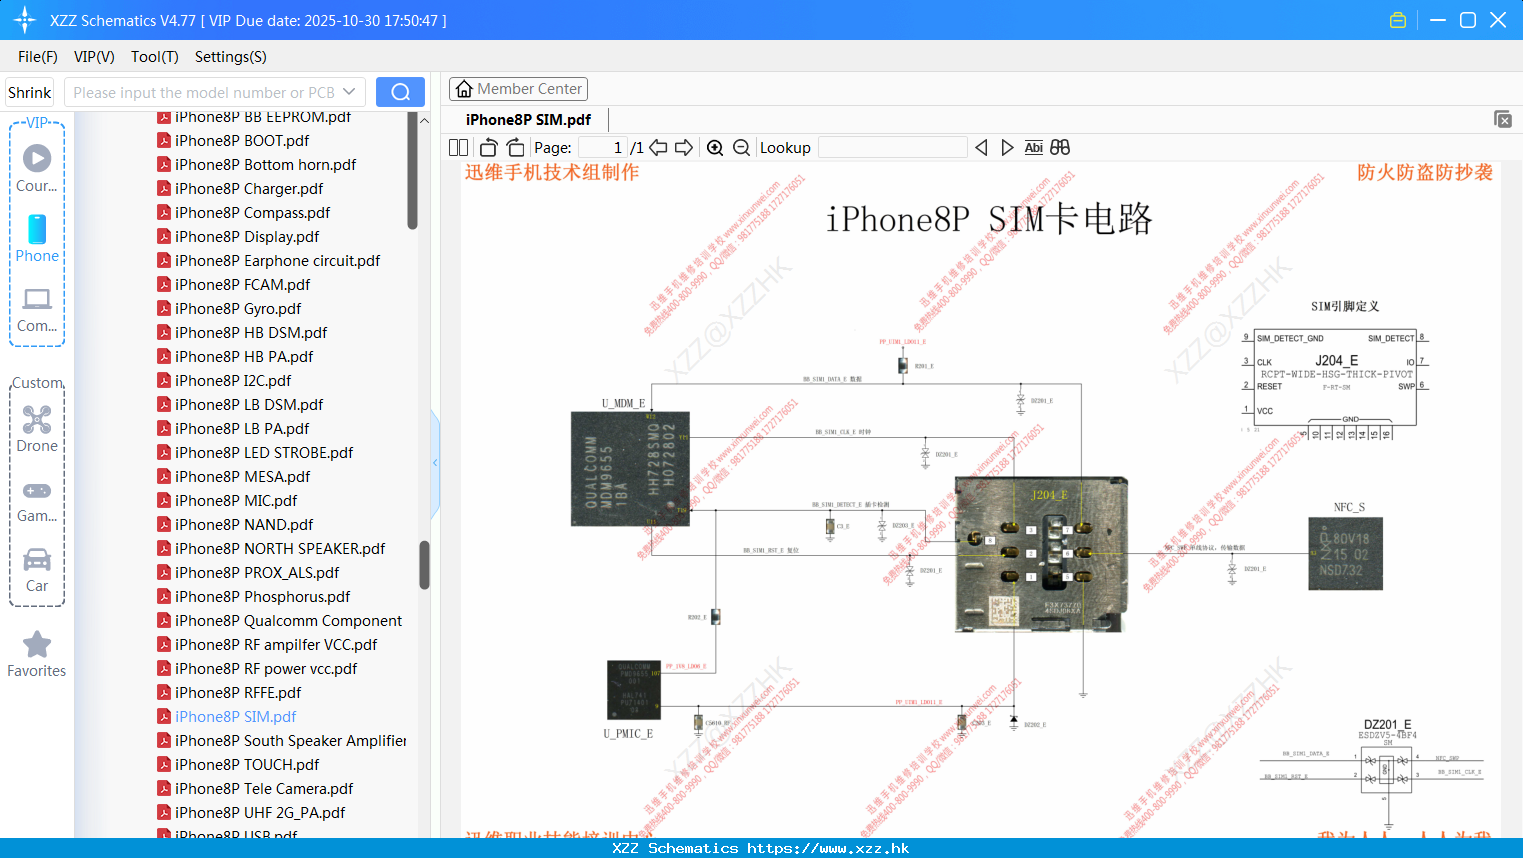Open iPhone8P Phosphorus.pdf
This screenshot has width=1523, height=858.
[x=262, y=597]
